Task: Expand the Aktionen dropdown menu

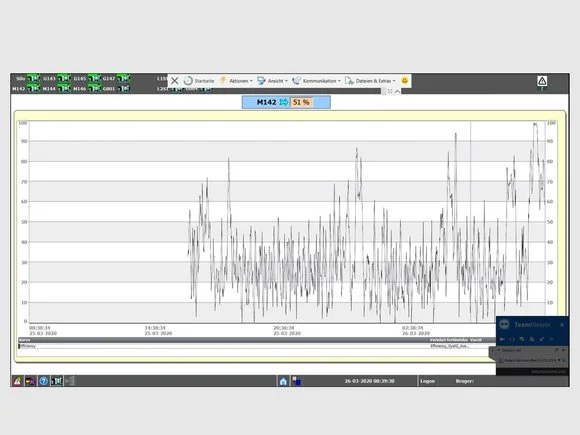Action: coord(236,81)
